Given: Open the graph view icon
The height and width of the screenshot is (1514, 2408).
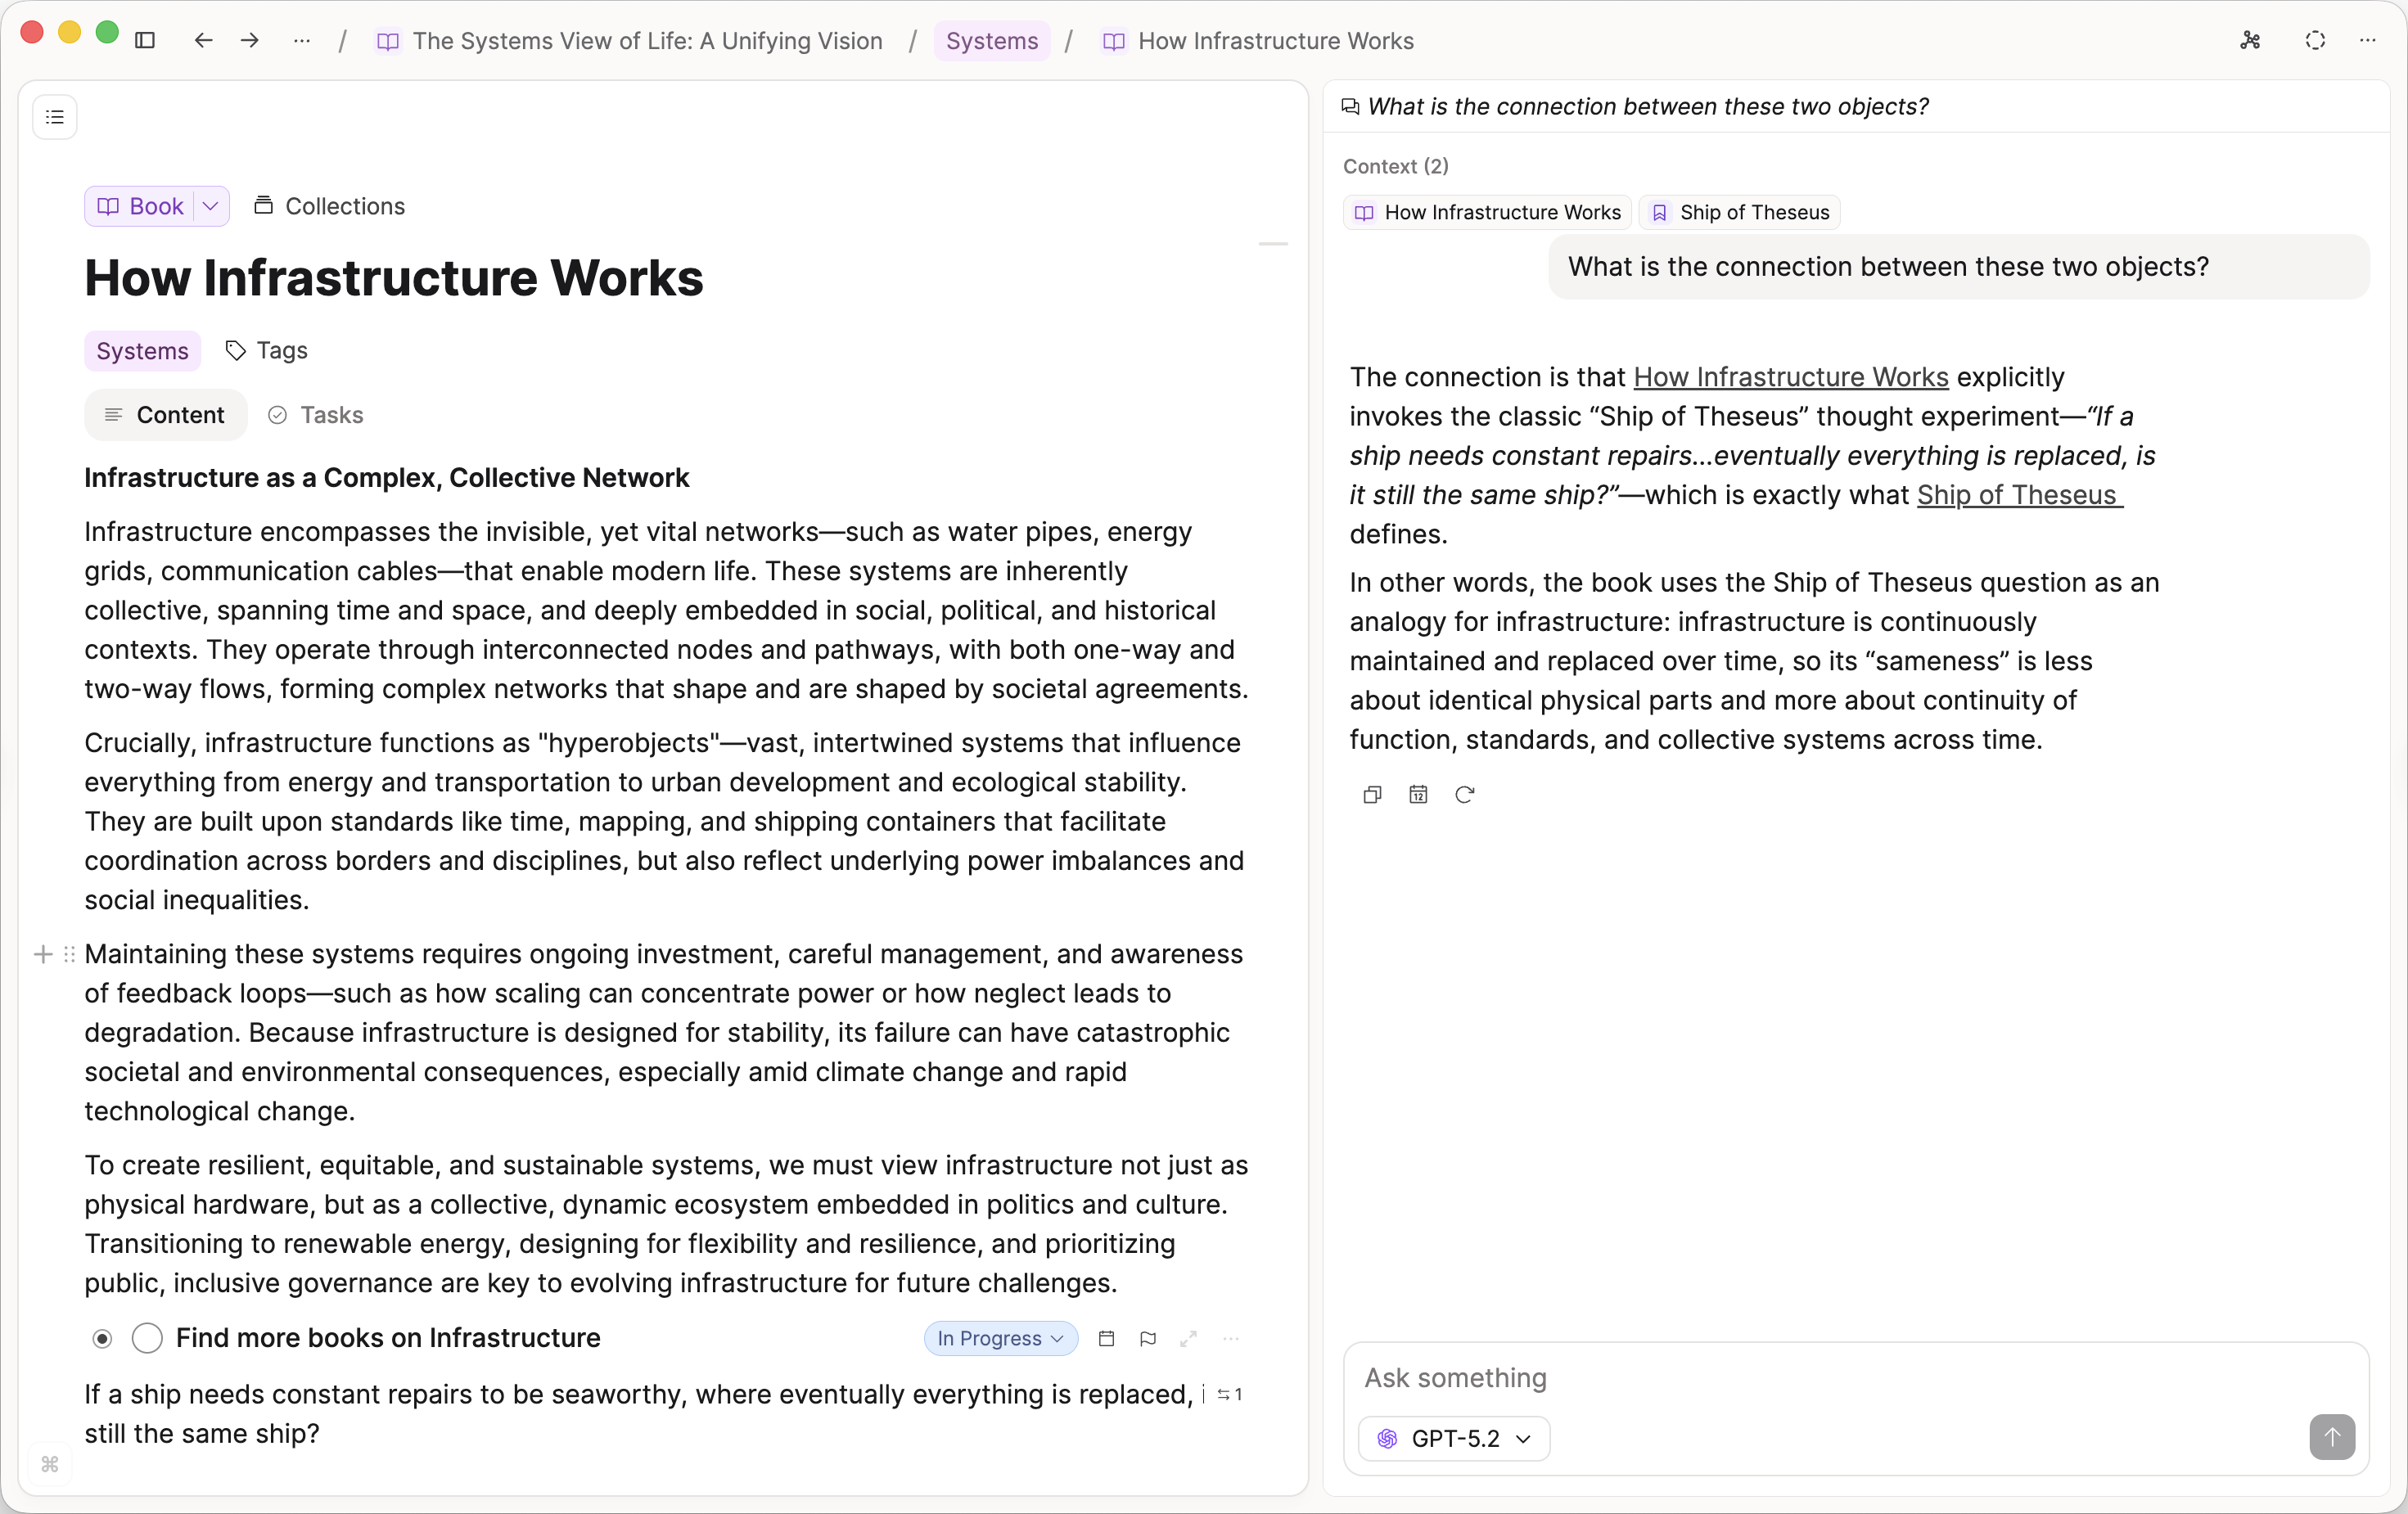Looking at the screenshot, I should (x=2250, y=41).
